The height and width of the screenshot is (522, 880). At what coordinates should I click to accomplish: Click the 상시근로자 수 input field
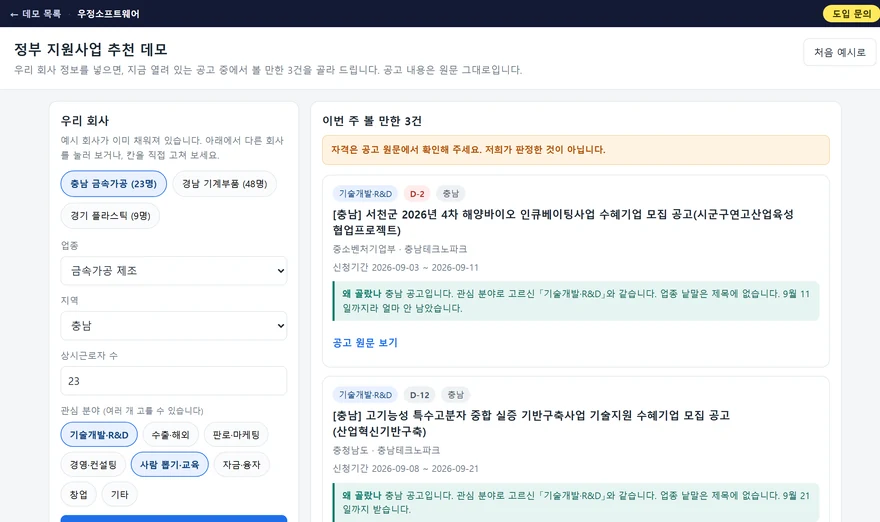(173, 381)
